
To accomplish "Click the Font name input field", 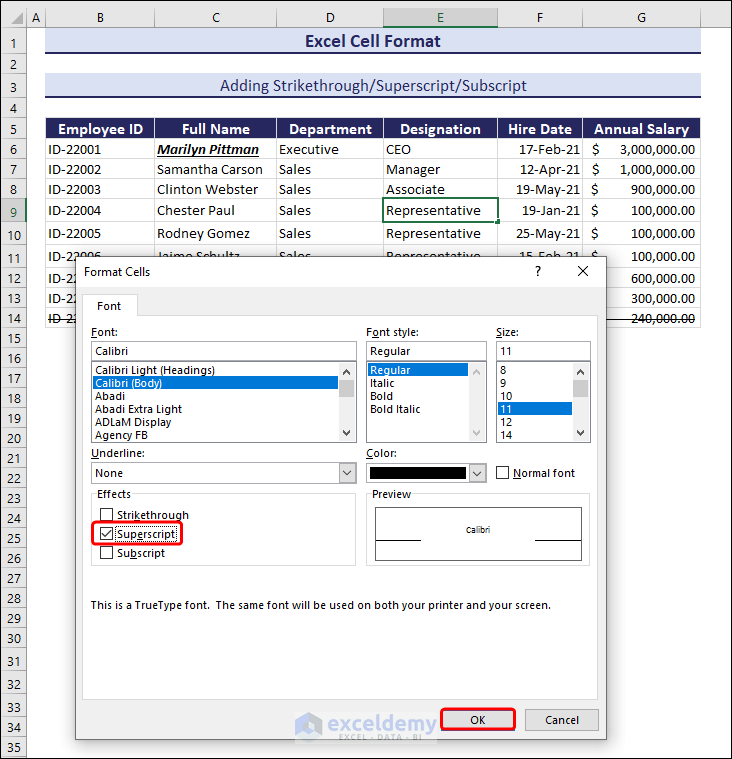I will [224, 351].
